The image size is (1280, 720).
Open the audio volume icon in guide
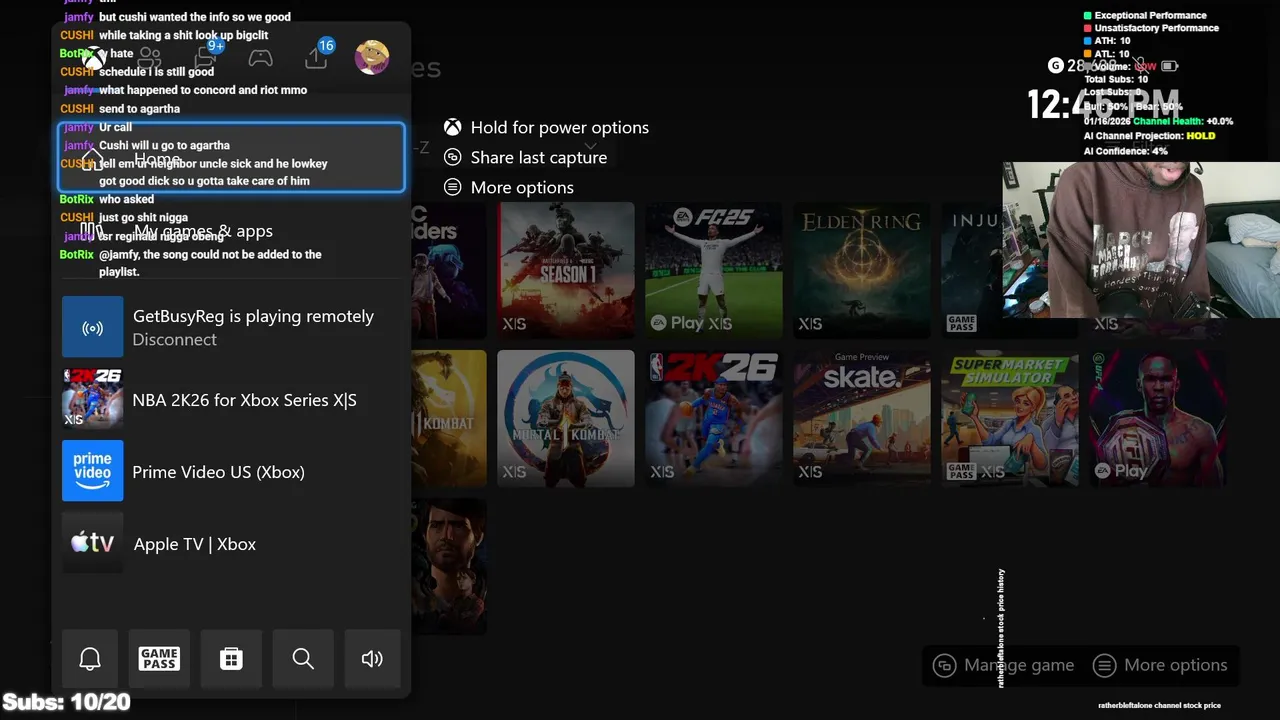[x=372, y=659]
